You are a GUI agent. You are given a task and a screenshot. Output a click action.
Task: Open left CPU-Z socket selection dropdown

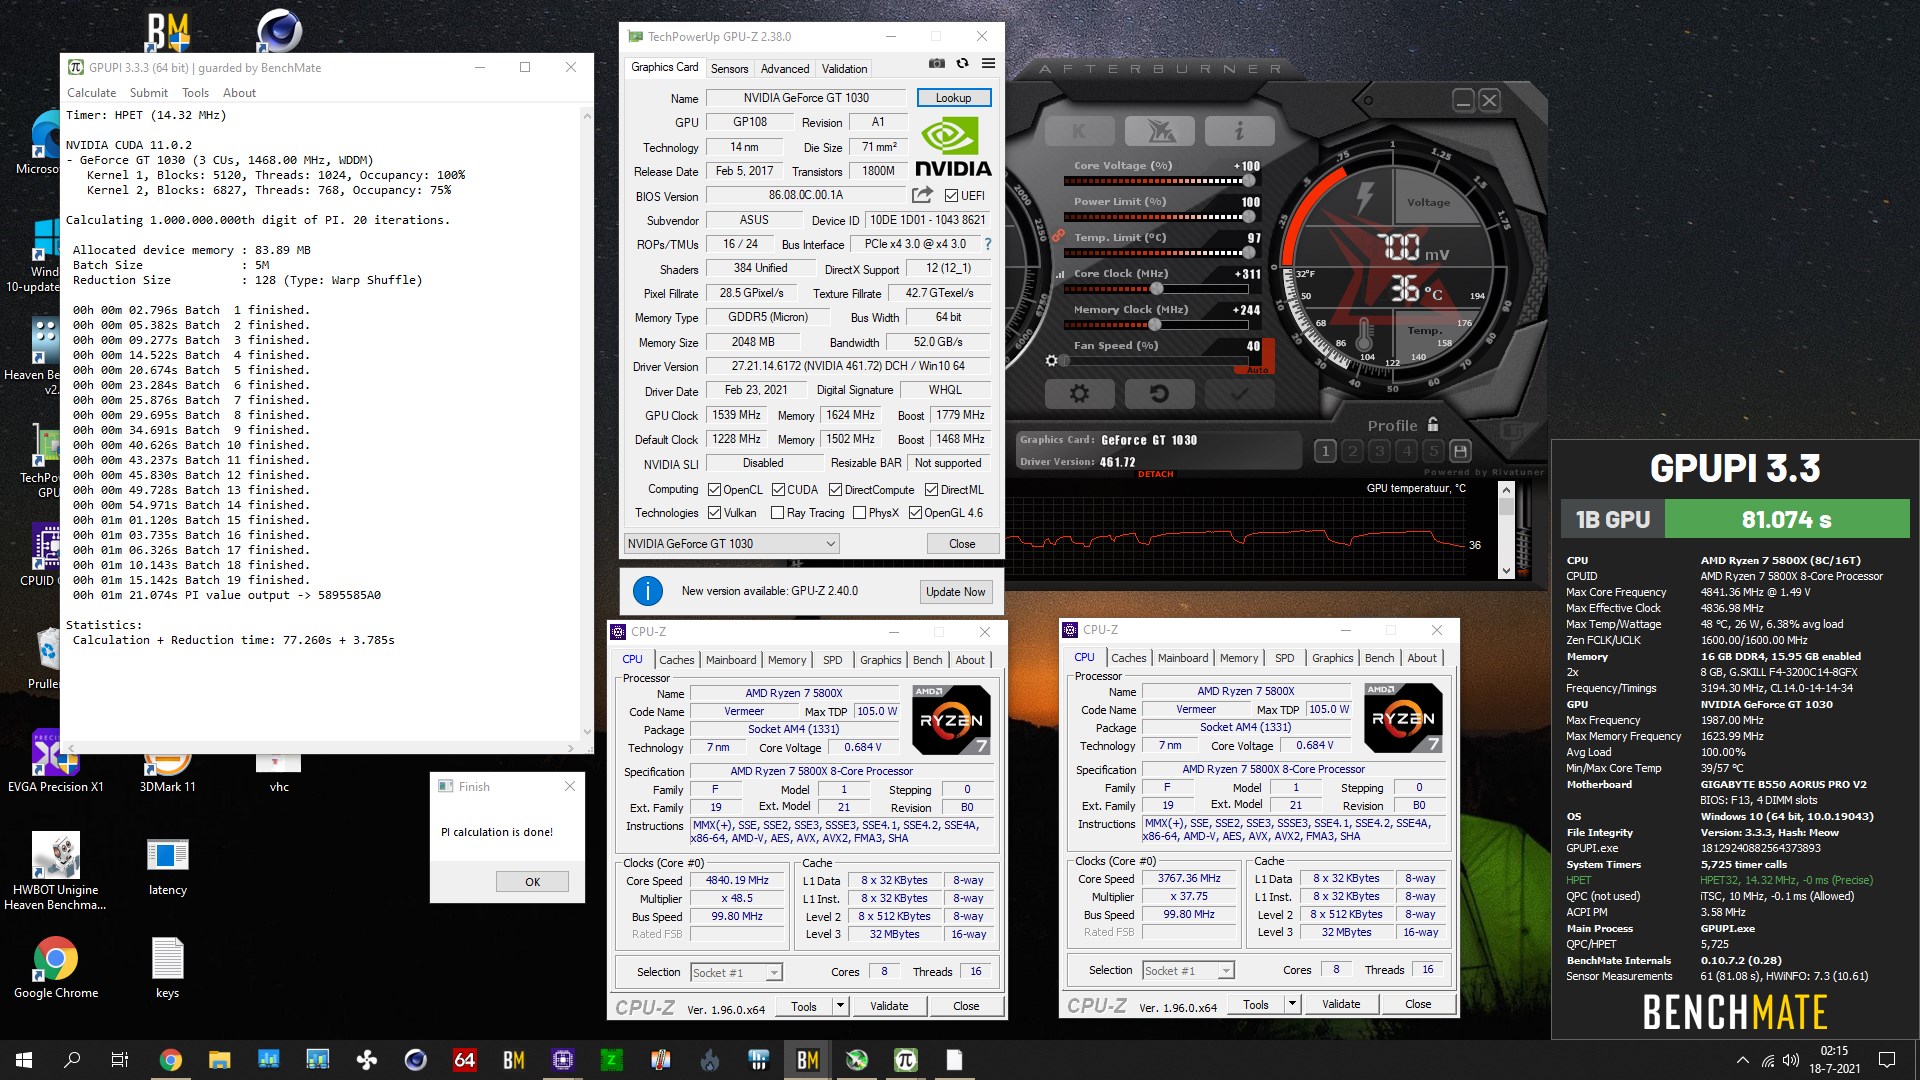[x=736, y=973]
